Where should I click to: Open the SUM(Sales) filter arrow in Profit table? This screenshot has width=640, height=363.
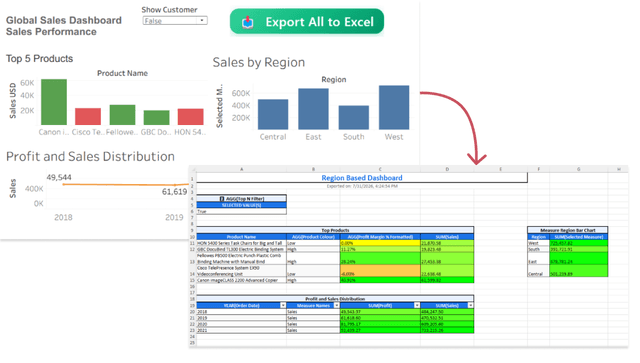(470, 305)
